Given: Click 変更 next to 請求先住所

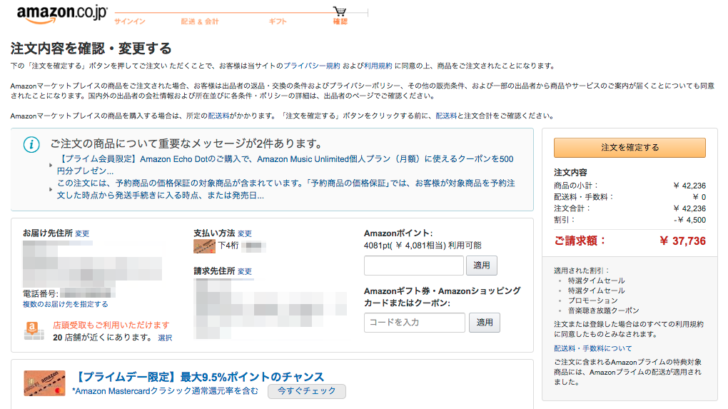Looking at the screenshot, I should coord(245,272).
